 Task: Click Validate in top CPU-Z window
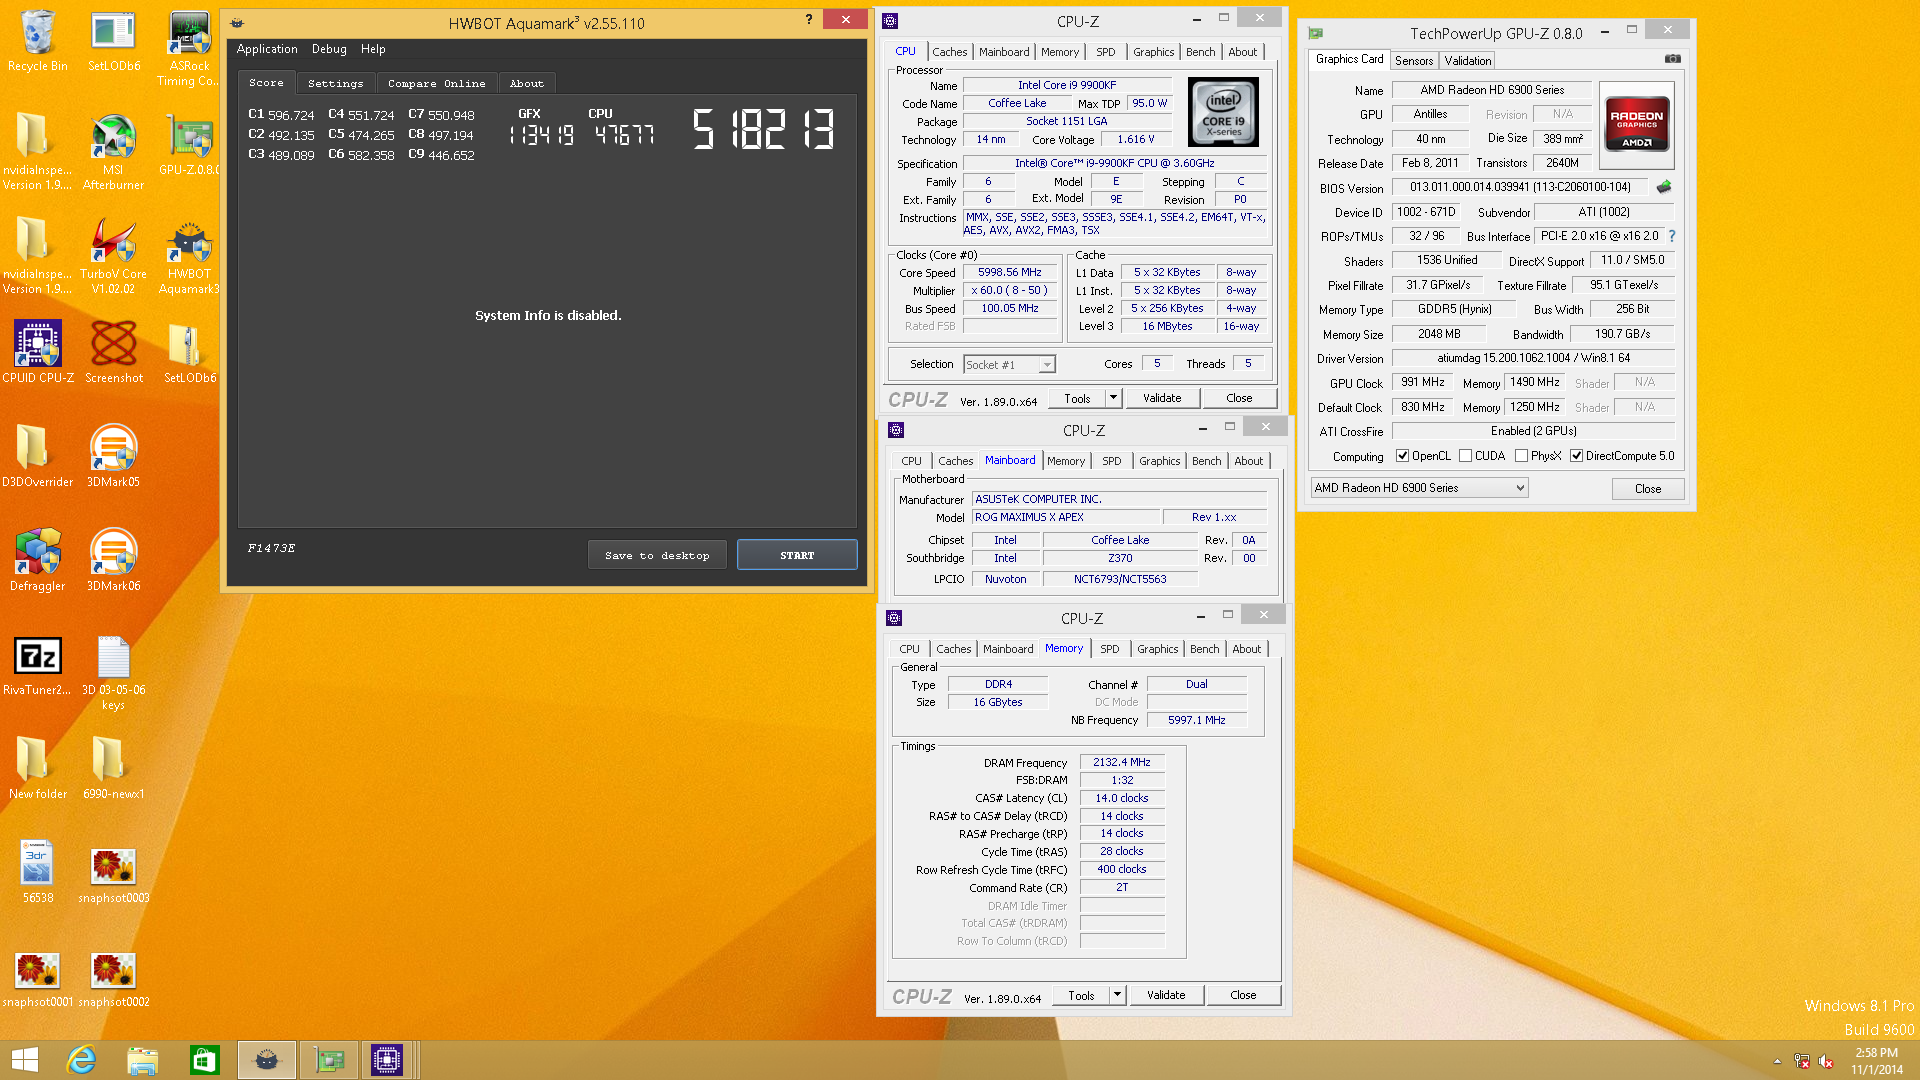[x=1161, y=398]
